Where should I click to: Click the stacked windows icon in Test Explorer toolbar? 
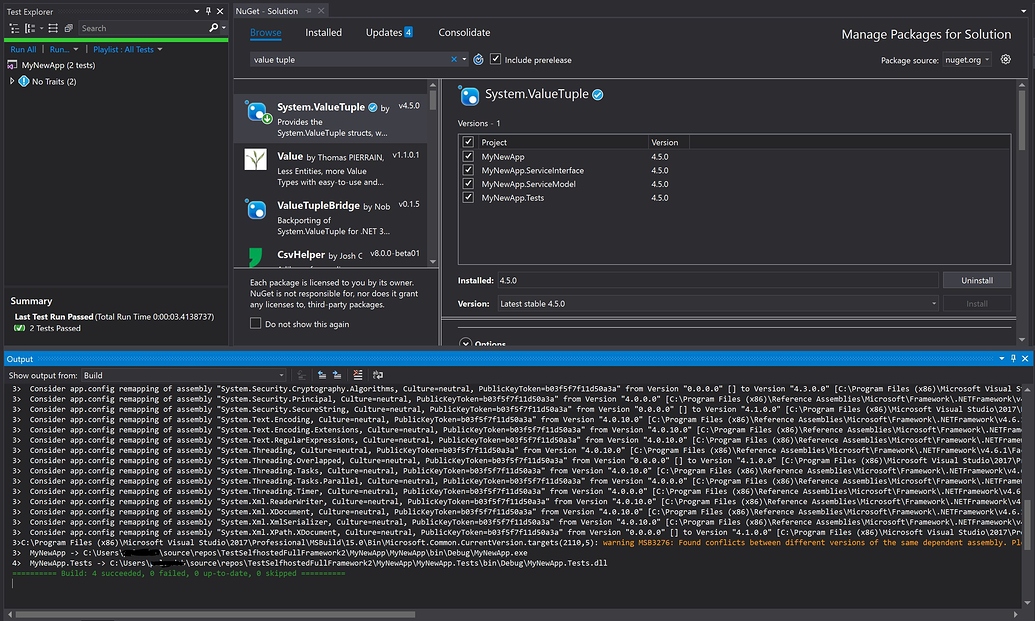pos(69,28)
